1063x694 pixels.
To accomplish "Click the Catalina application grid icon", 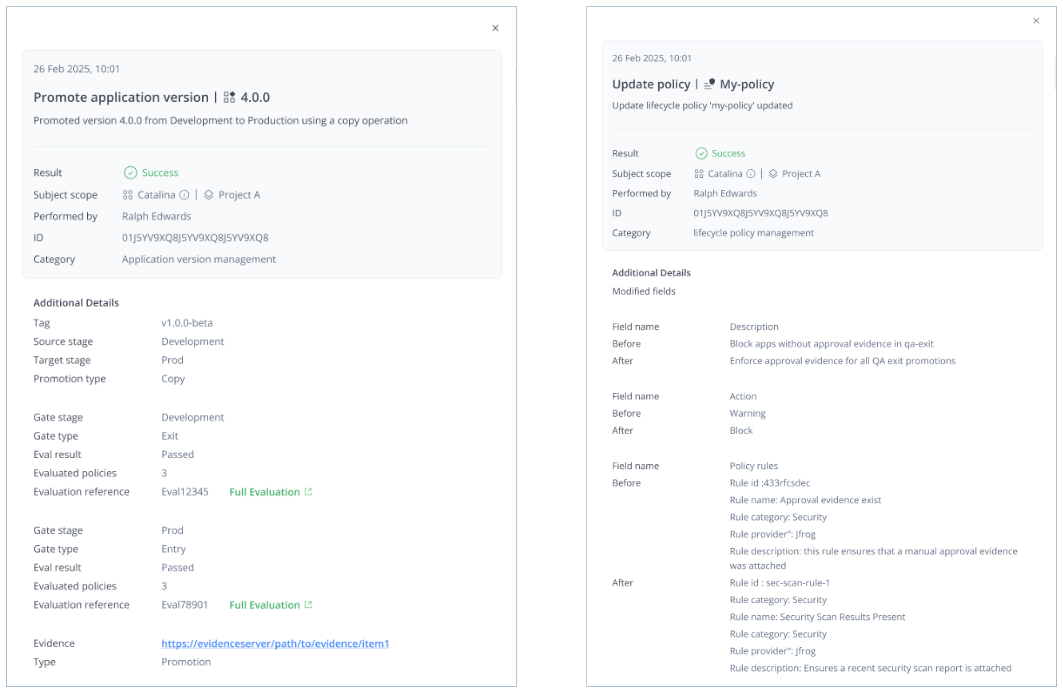I will coord(129,194).
